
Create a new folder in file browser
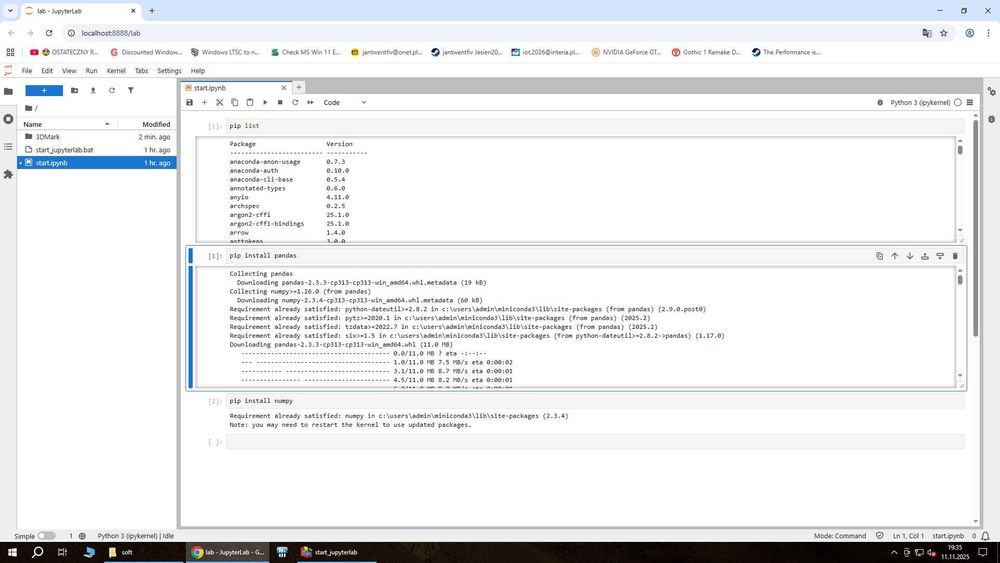[x=75, y=91]
